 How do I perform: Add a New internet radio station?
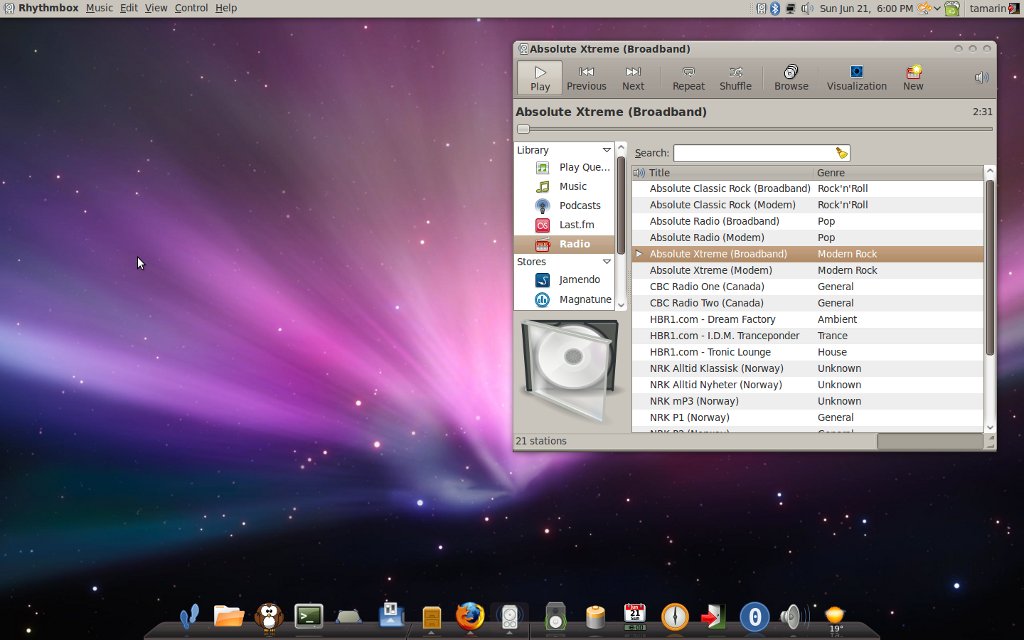click(x=913, y=78)
